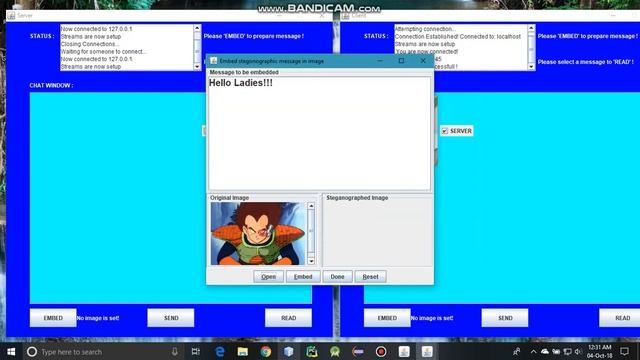The image size is (640, 360).
Task: Click up arrow of Original Image scrollbar
Action: coord(311,206)
